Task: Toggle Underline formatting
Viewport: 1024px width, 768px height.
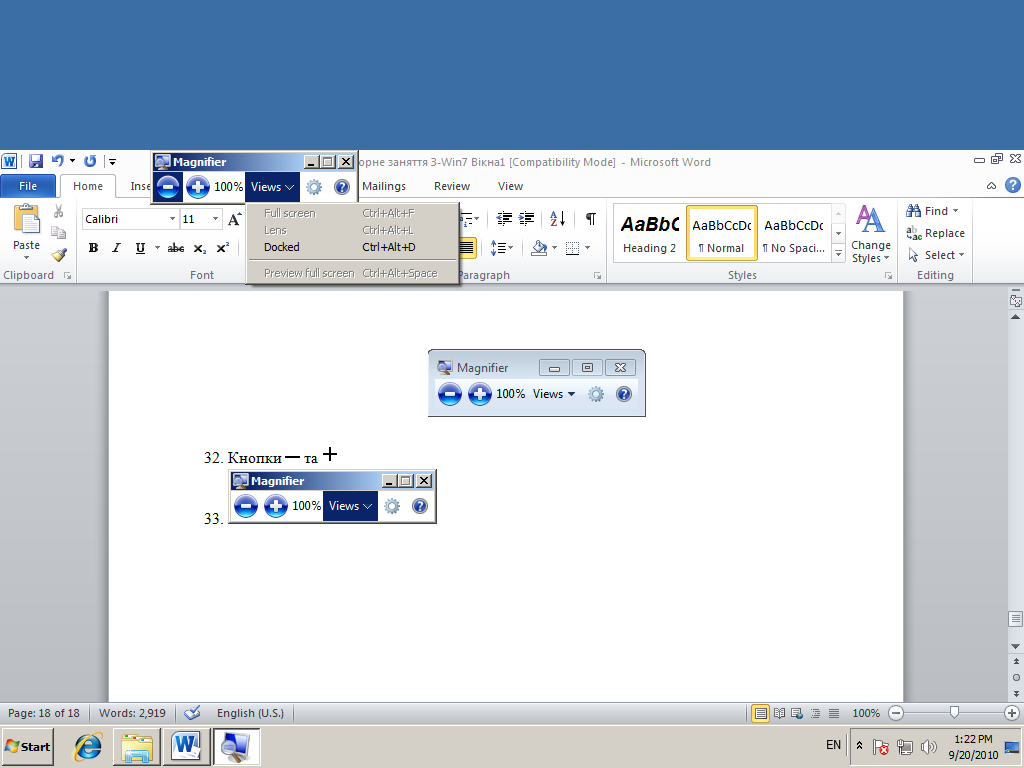Action: point(140,248)
